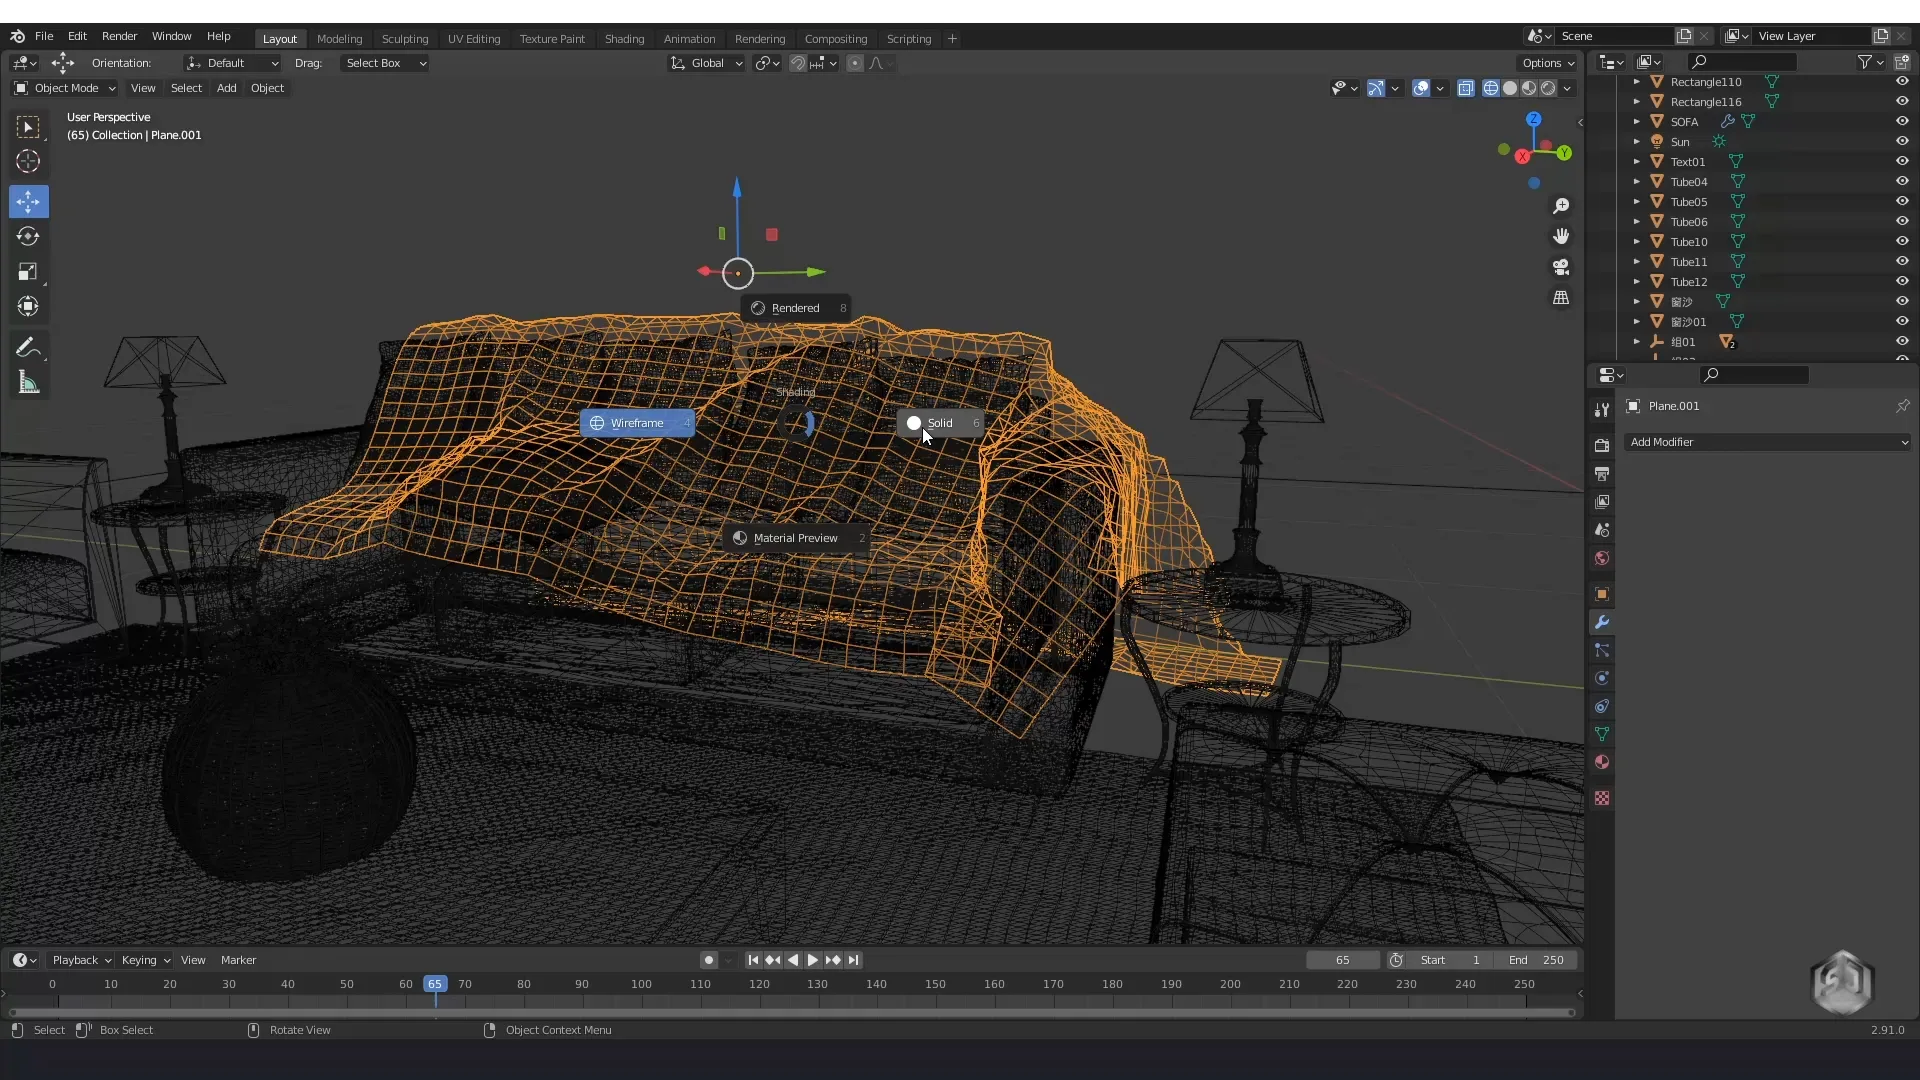The height and width of the screenshot is (1080, 1920).
Task: Click frame 100 on the timeline
Action: point(641,985)
